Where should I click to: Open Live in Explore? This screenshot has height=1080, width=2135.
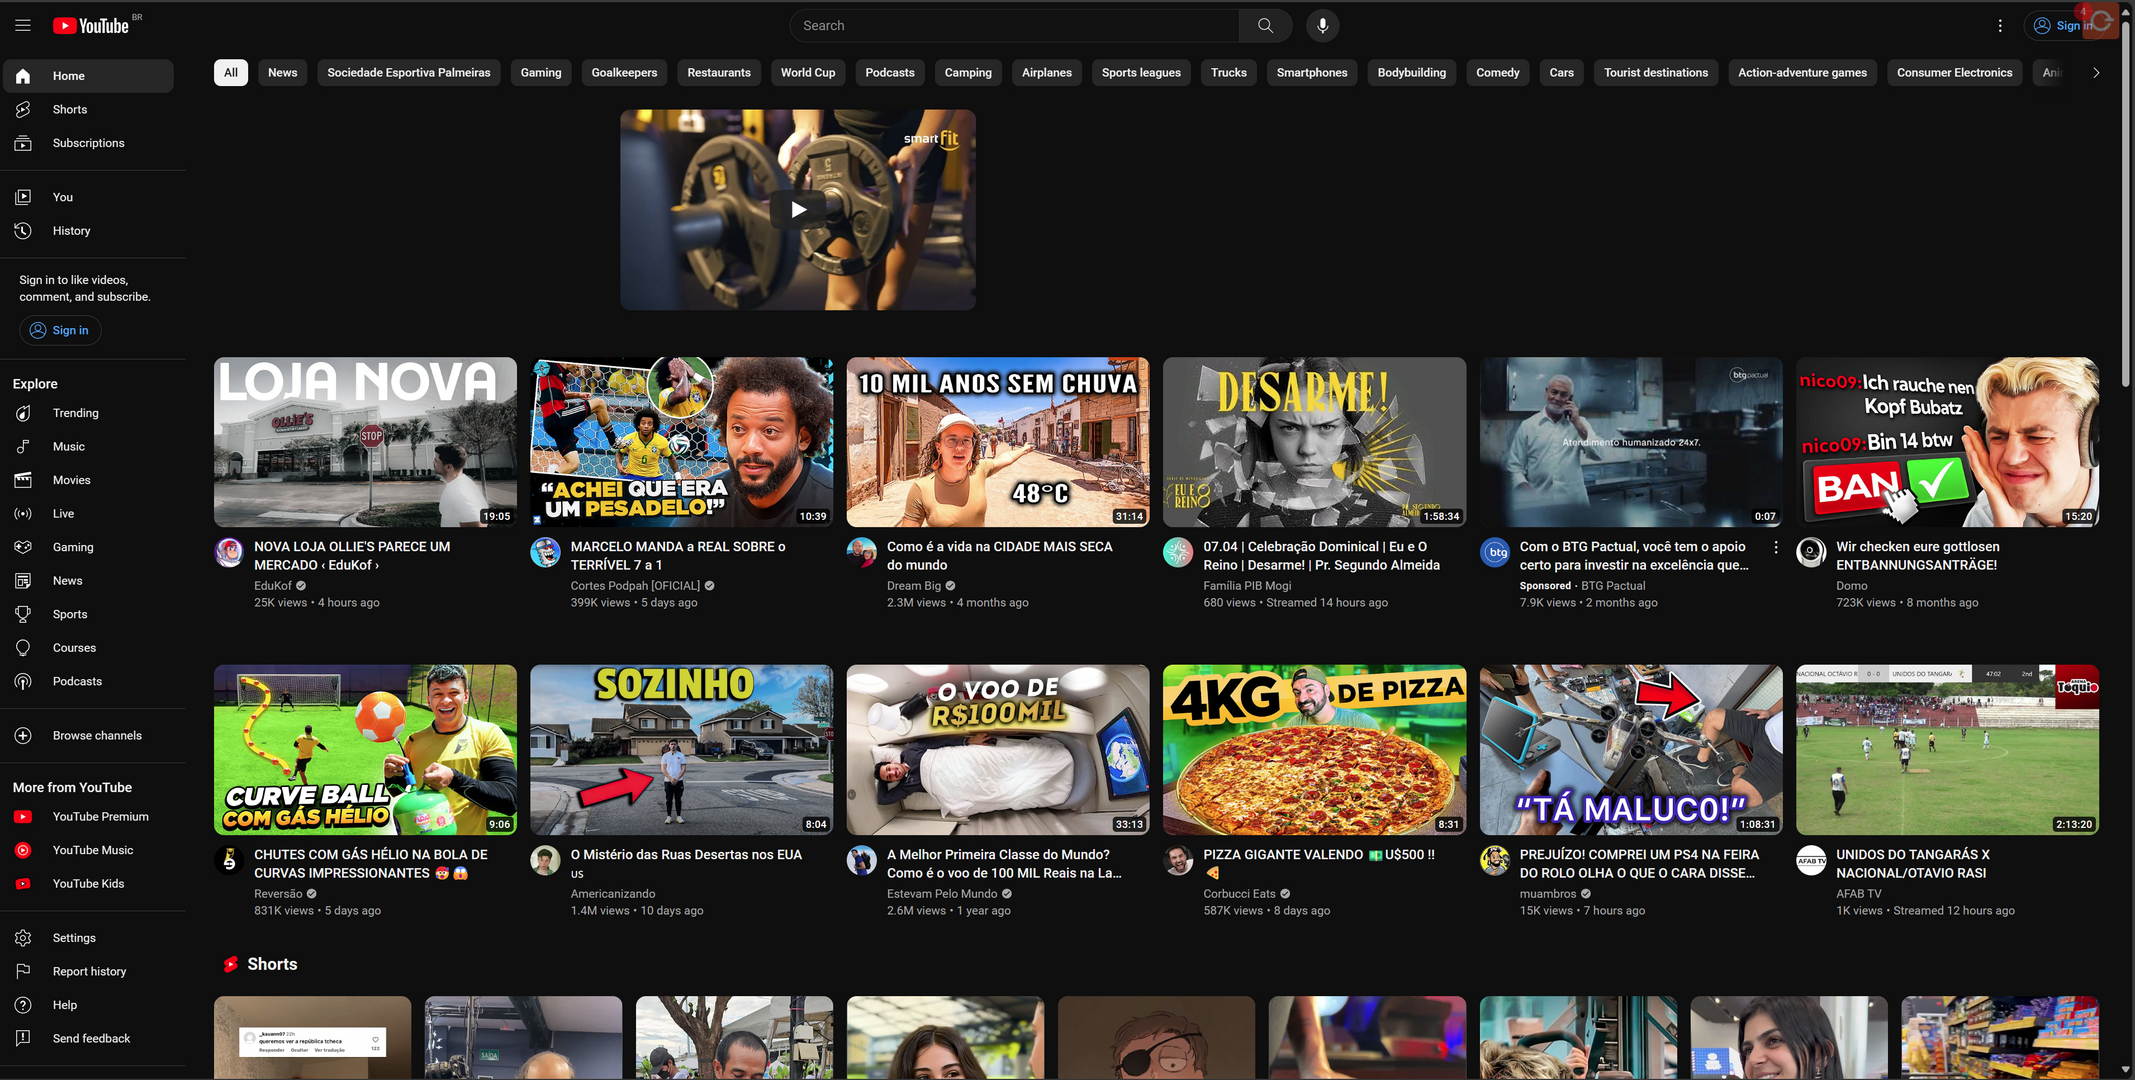tap(88, 514)
